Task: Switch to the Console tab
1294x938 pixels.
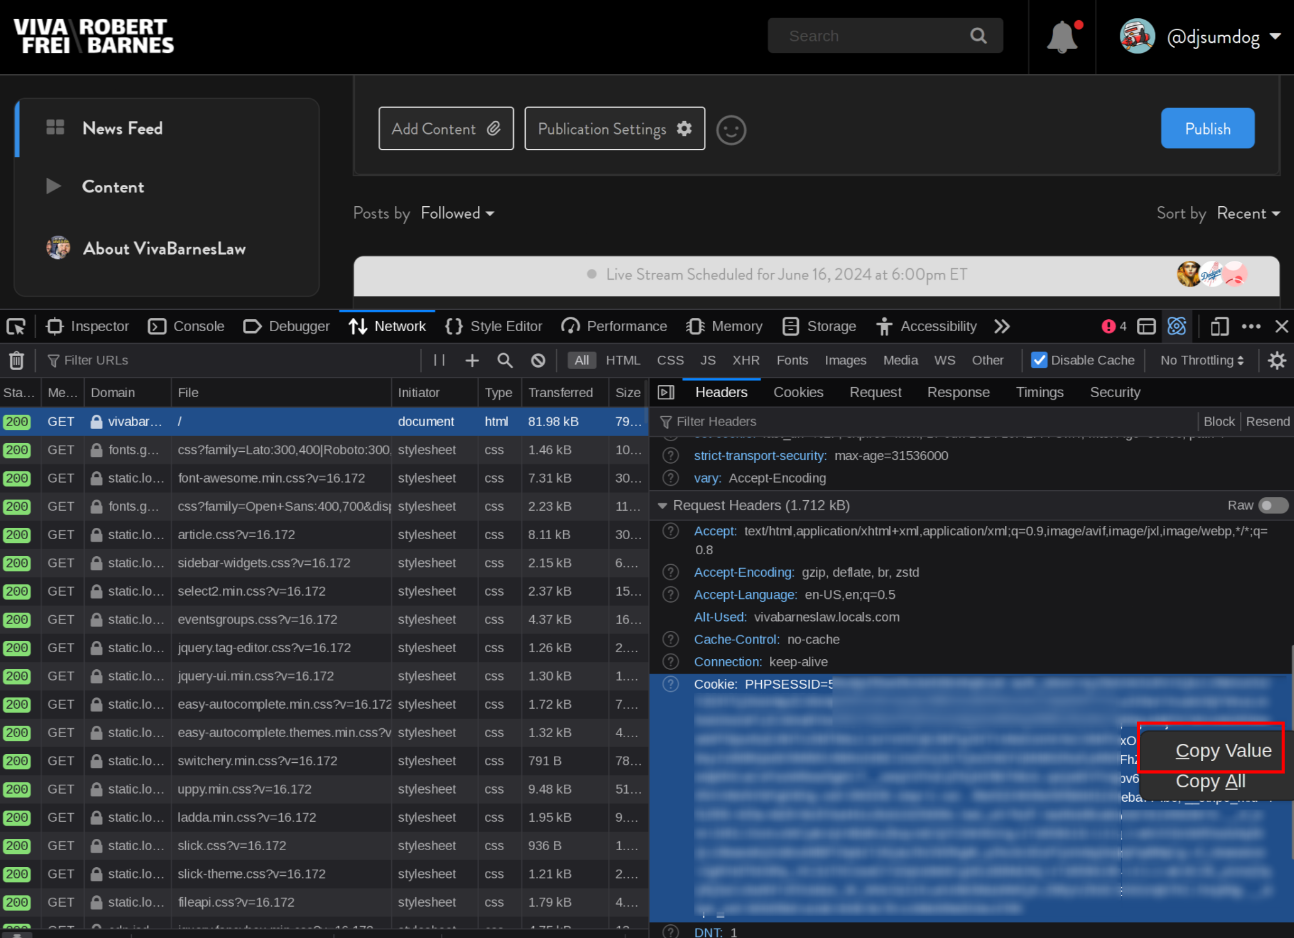Action: [186, 326]
